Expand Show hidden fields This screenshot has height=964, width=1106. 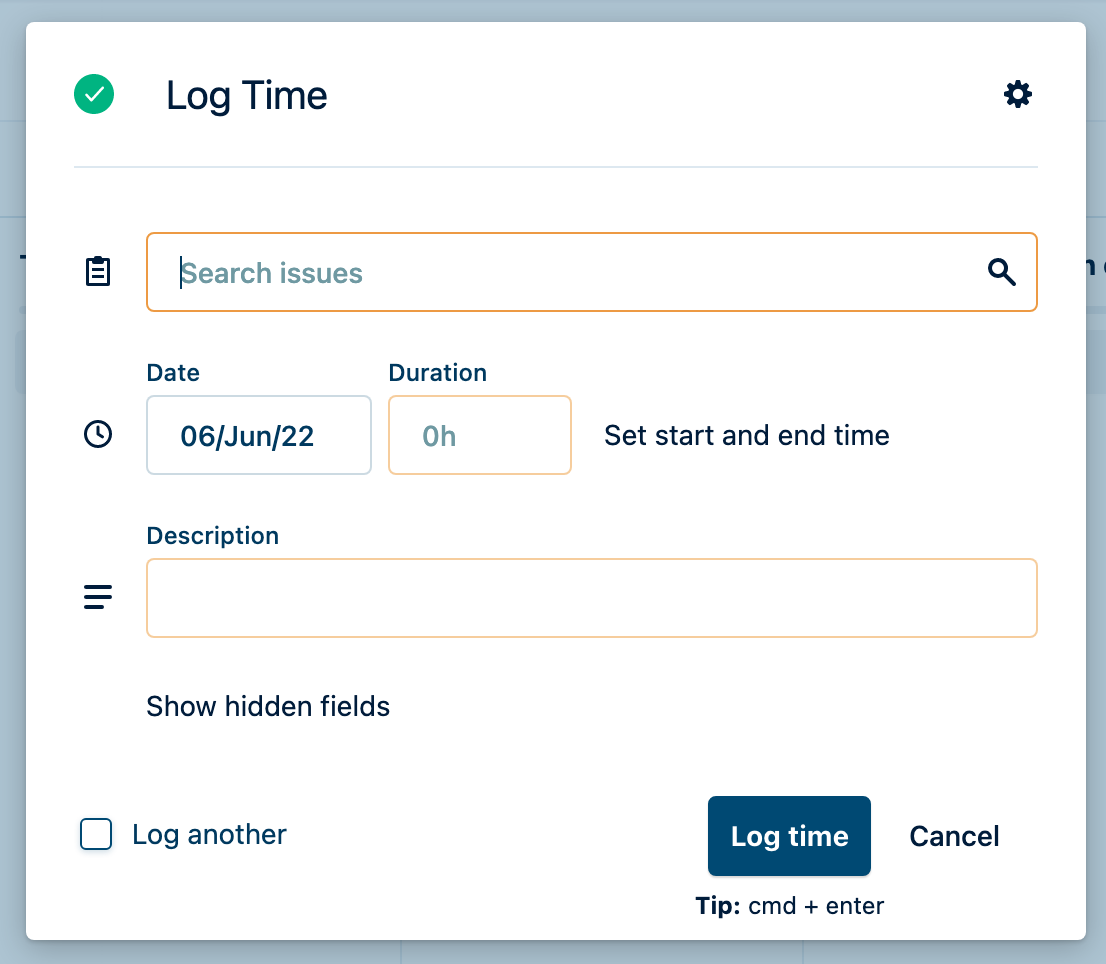click(x=268, y=707)
